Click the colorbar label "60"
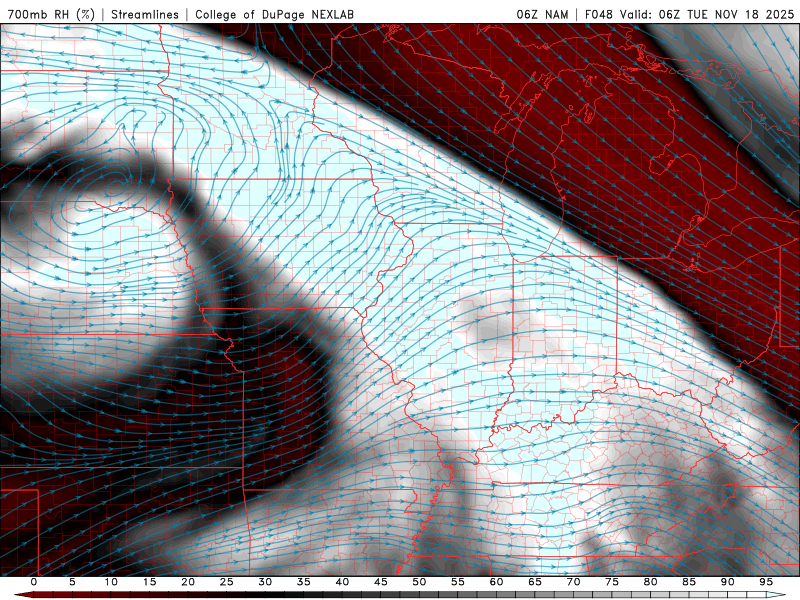This screenshot has width=800, height=600. click(x=496, y=582)
